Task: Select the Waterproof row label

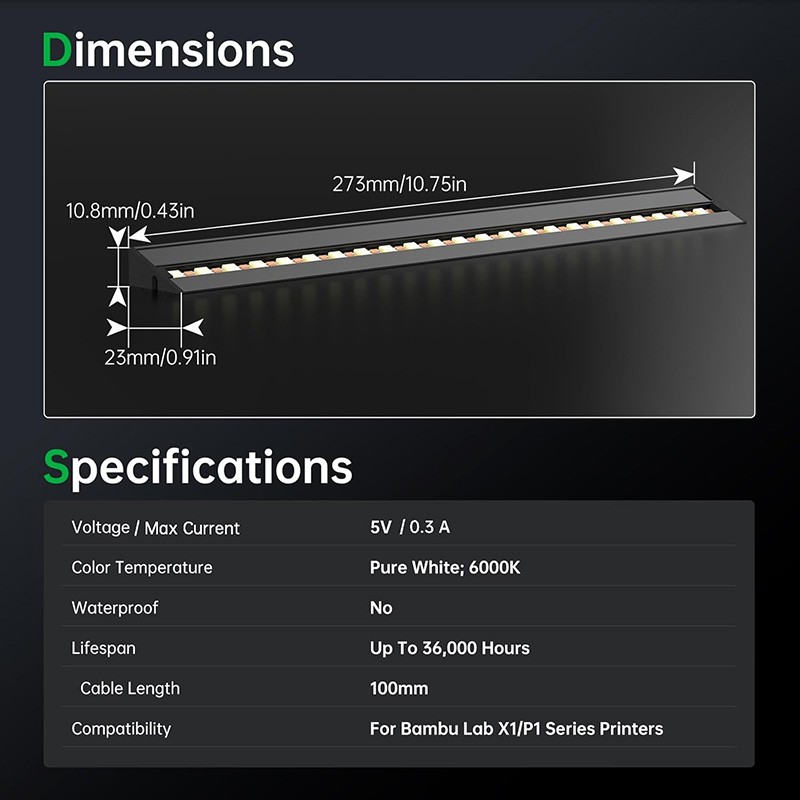Action: click(x=115, y=608)
